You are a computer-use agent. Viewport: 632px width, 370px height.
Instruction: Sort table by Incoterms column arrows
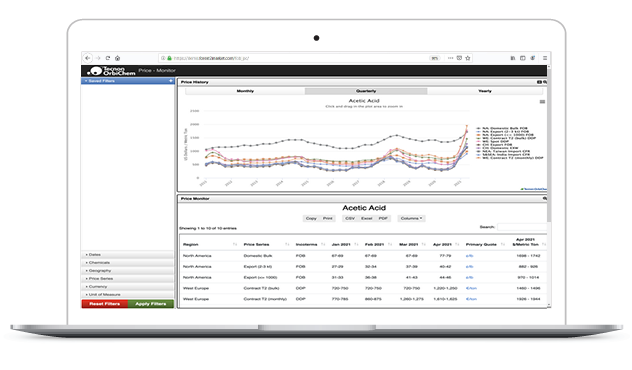click(323, 245)
